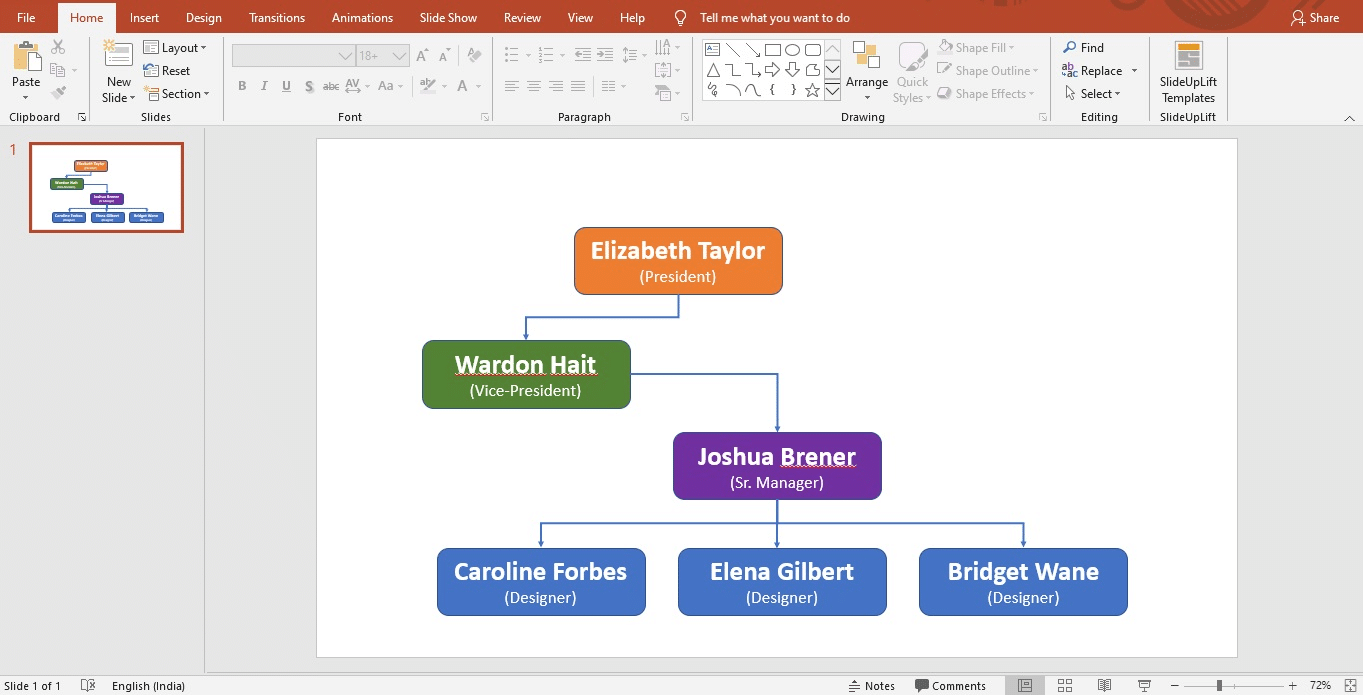
Task: Open the Font Size dropdown
Action: tap(399, 55)
